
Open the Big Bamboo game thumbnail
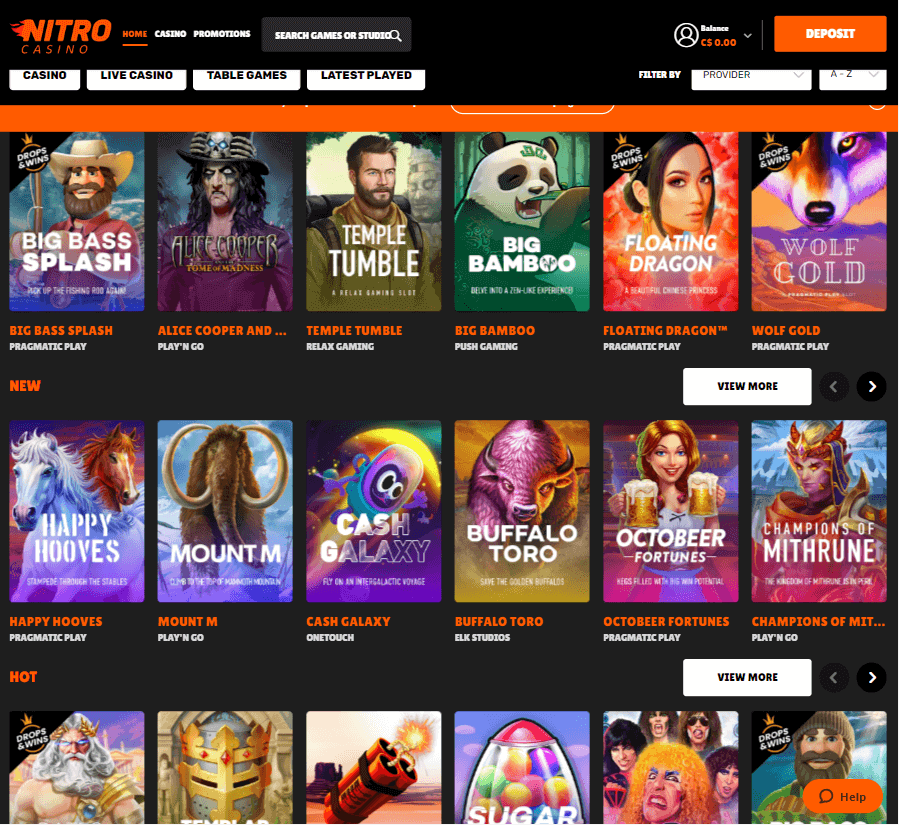(x=522, y=221)
